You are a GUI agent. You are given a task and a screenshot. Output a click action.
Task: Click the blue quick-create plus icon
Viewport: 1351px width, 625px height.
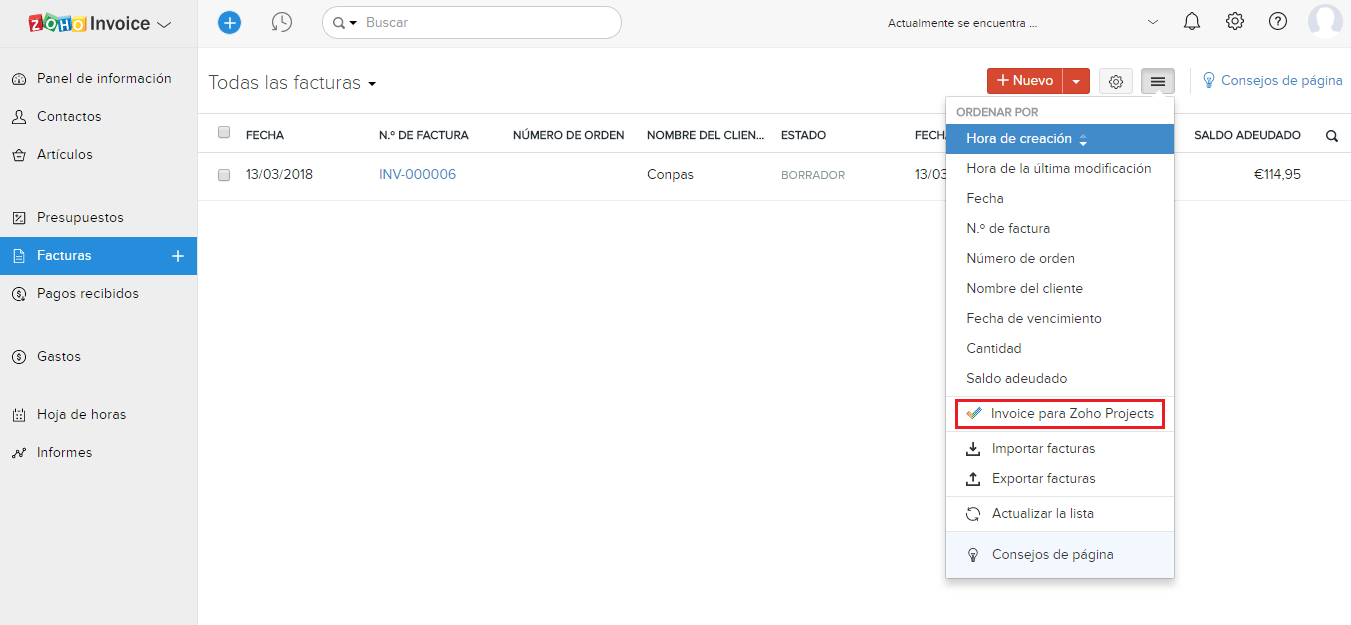click(x=229, y=22)
